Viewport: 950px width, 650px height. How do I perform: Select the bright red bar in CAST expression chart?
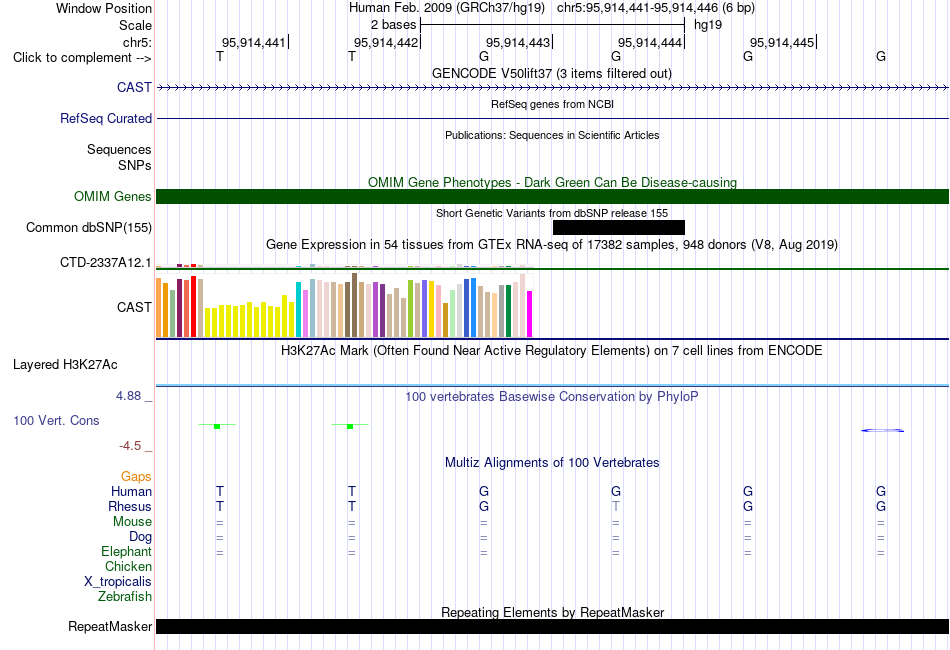click(x=193, y=307)
